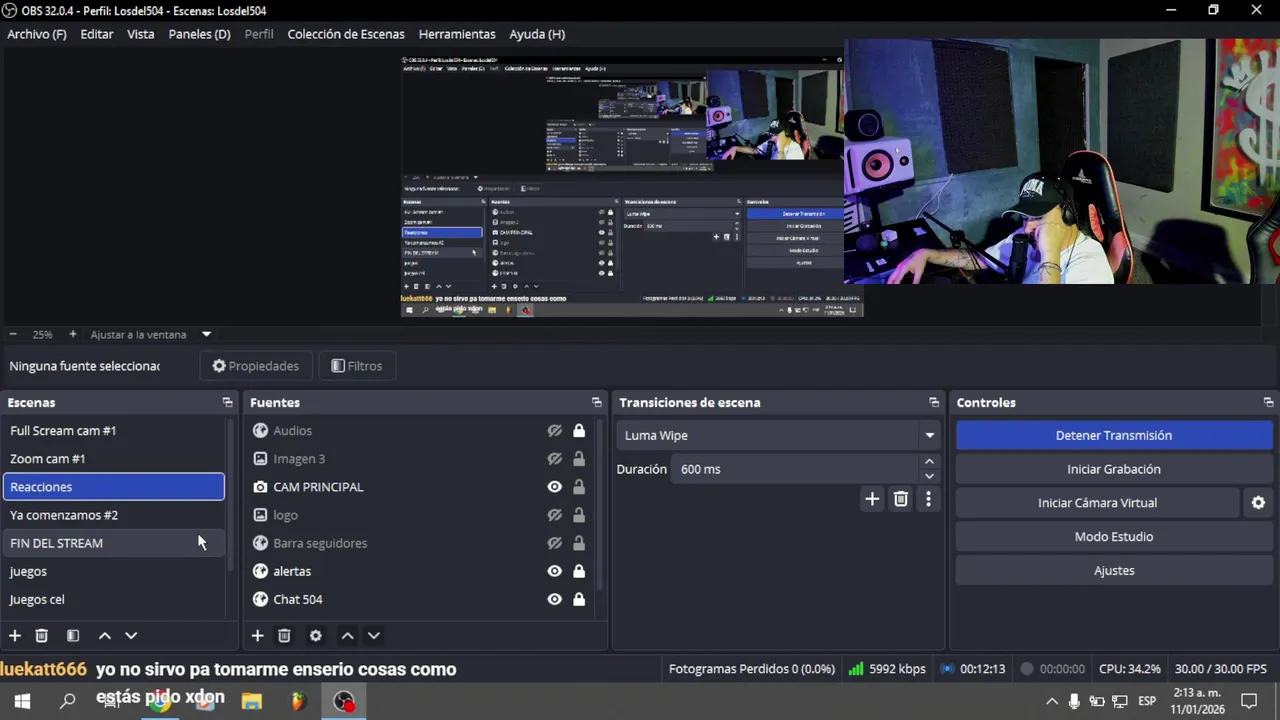Click the Propiedades button

(x=256, y=366)
